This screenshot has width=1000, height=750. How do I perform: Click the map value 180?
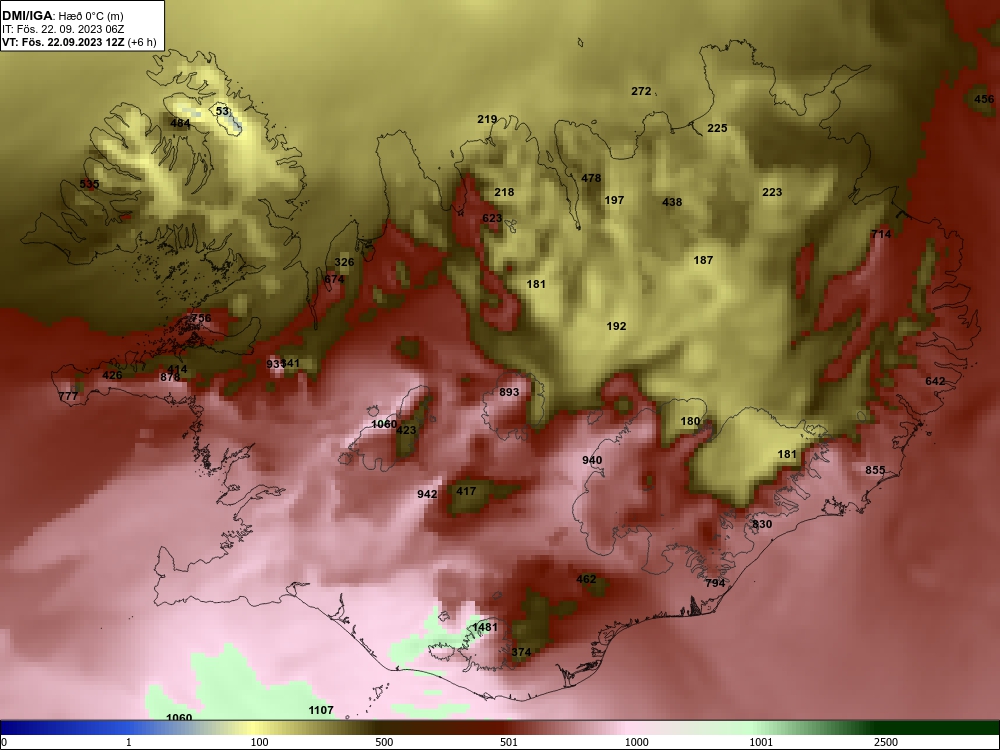pyautogui.click(x=690, y=421)
